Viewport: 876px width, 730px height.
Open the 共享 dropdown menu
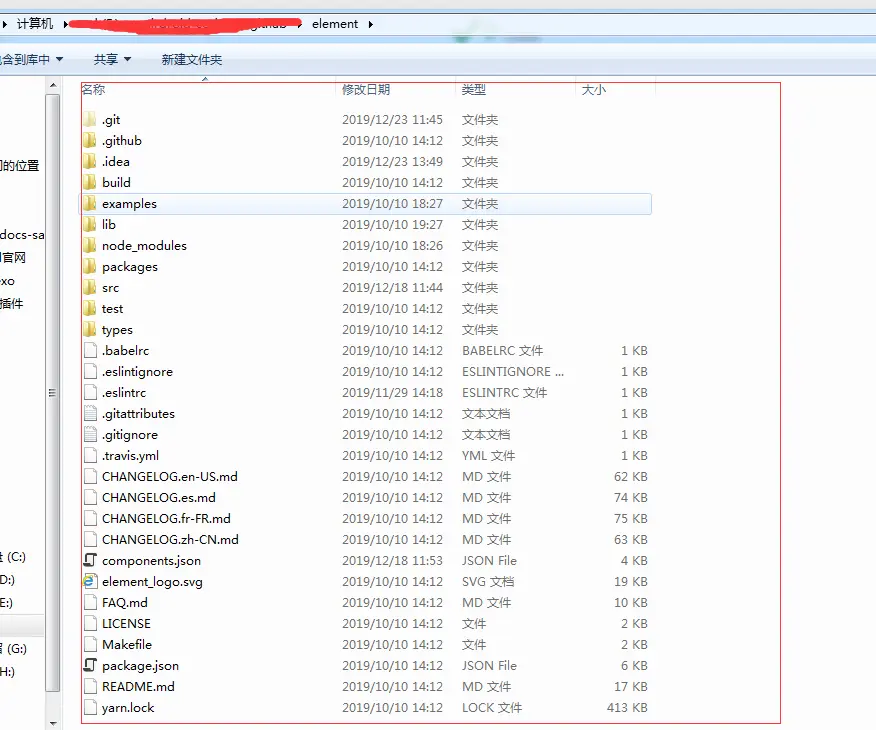pyautogui.click(x=112, y=59)
